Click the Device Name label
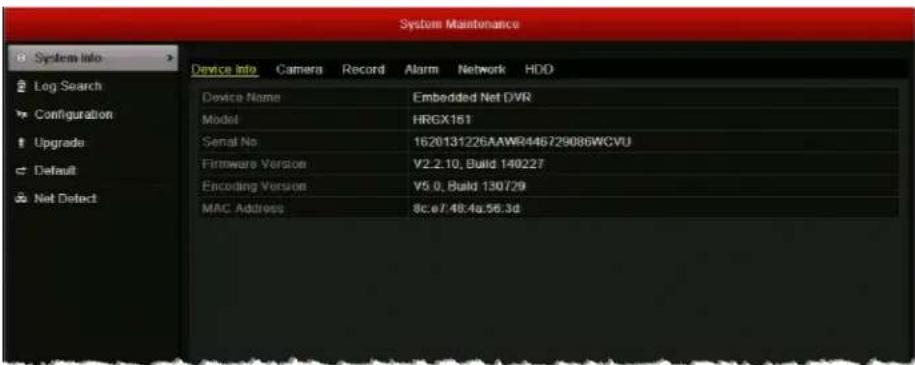The image size is (915, 365). (x=241, y=98)
